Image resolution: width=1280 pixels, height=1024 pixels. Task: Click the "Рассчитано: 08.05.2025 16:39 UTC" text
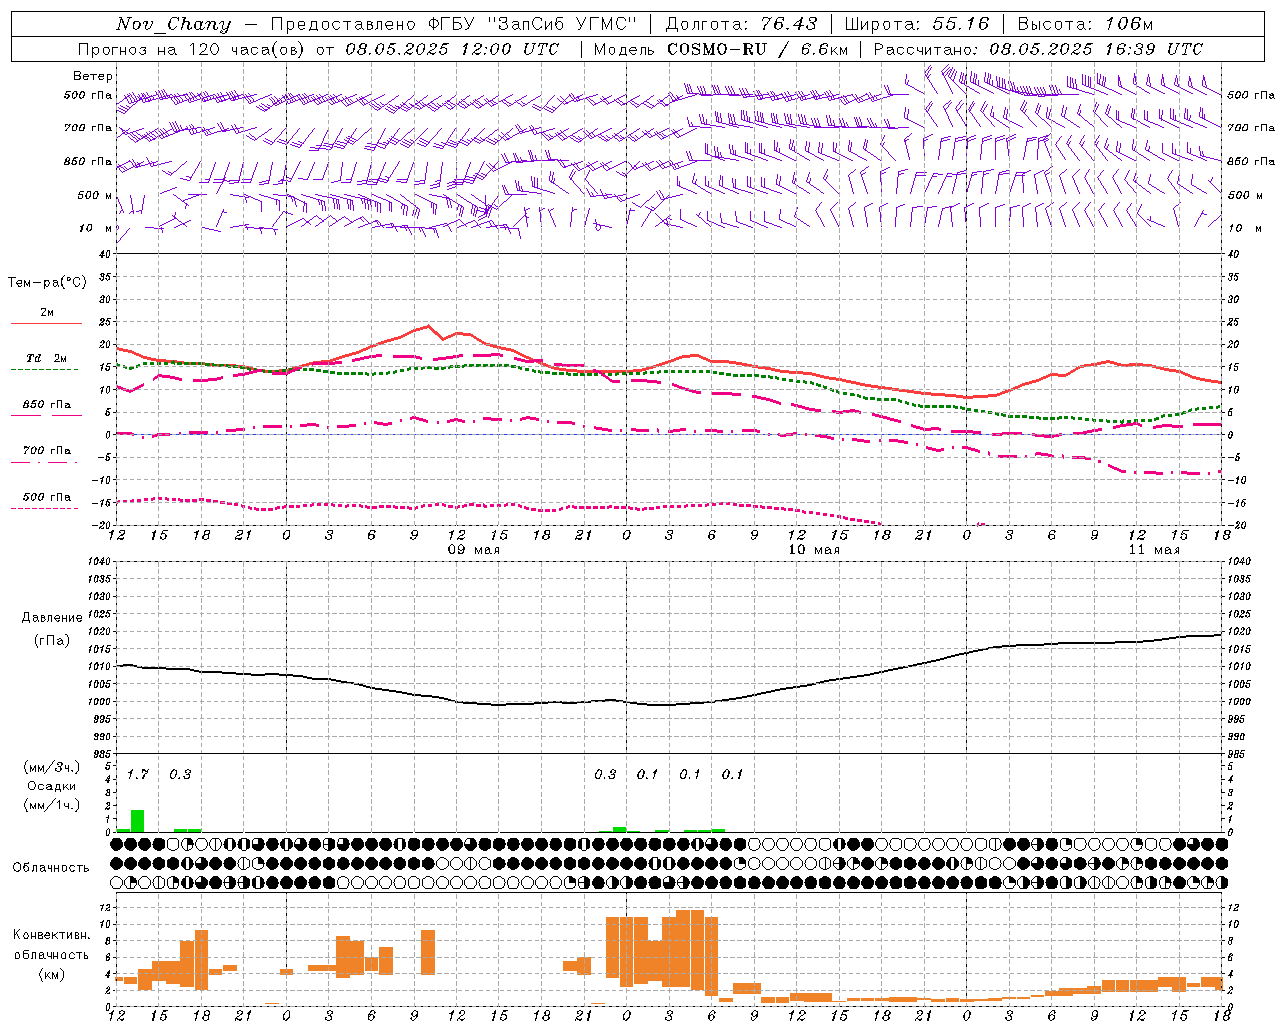click(x=1038, y=49)
